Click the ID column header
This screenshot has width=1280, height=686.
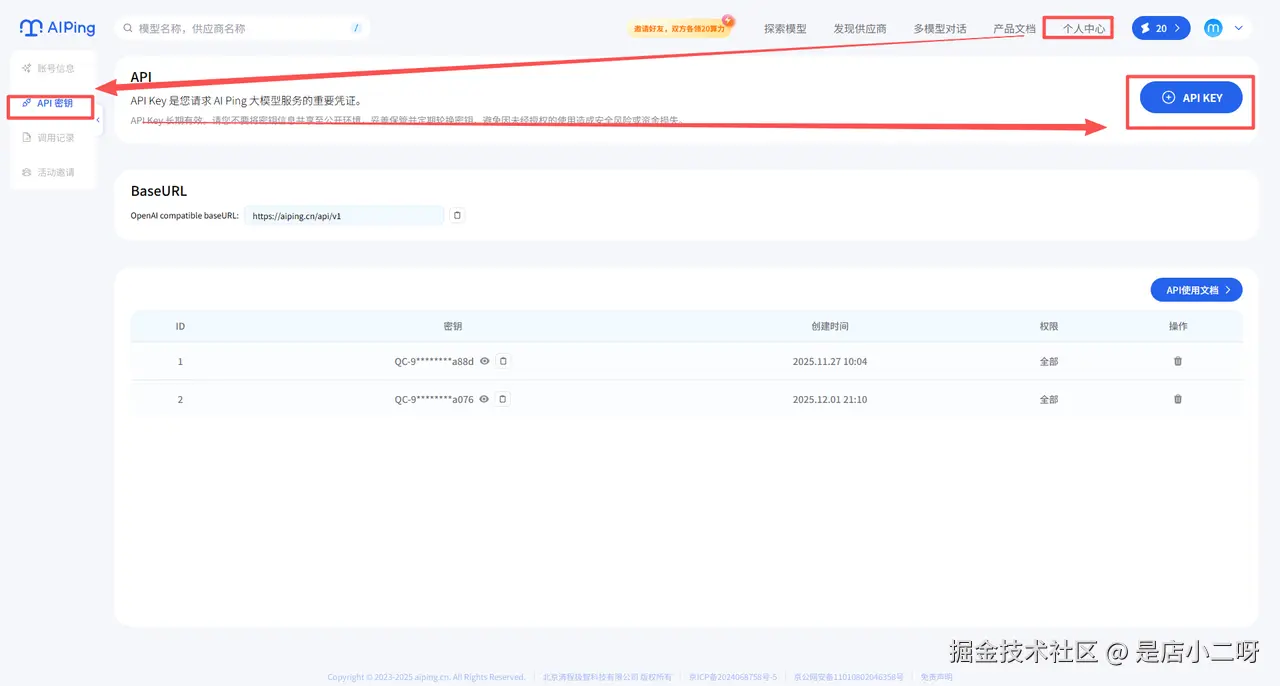coord(180,326)
